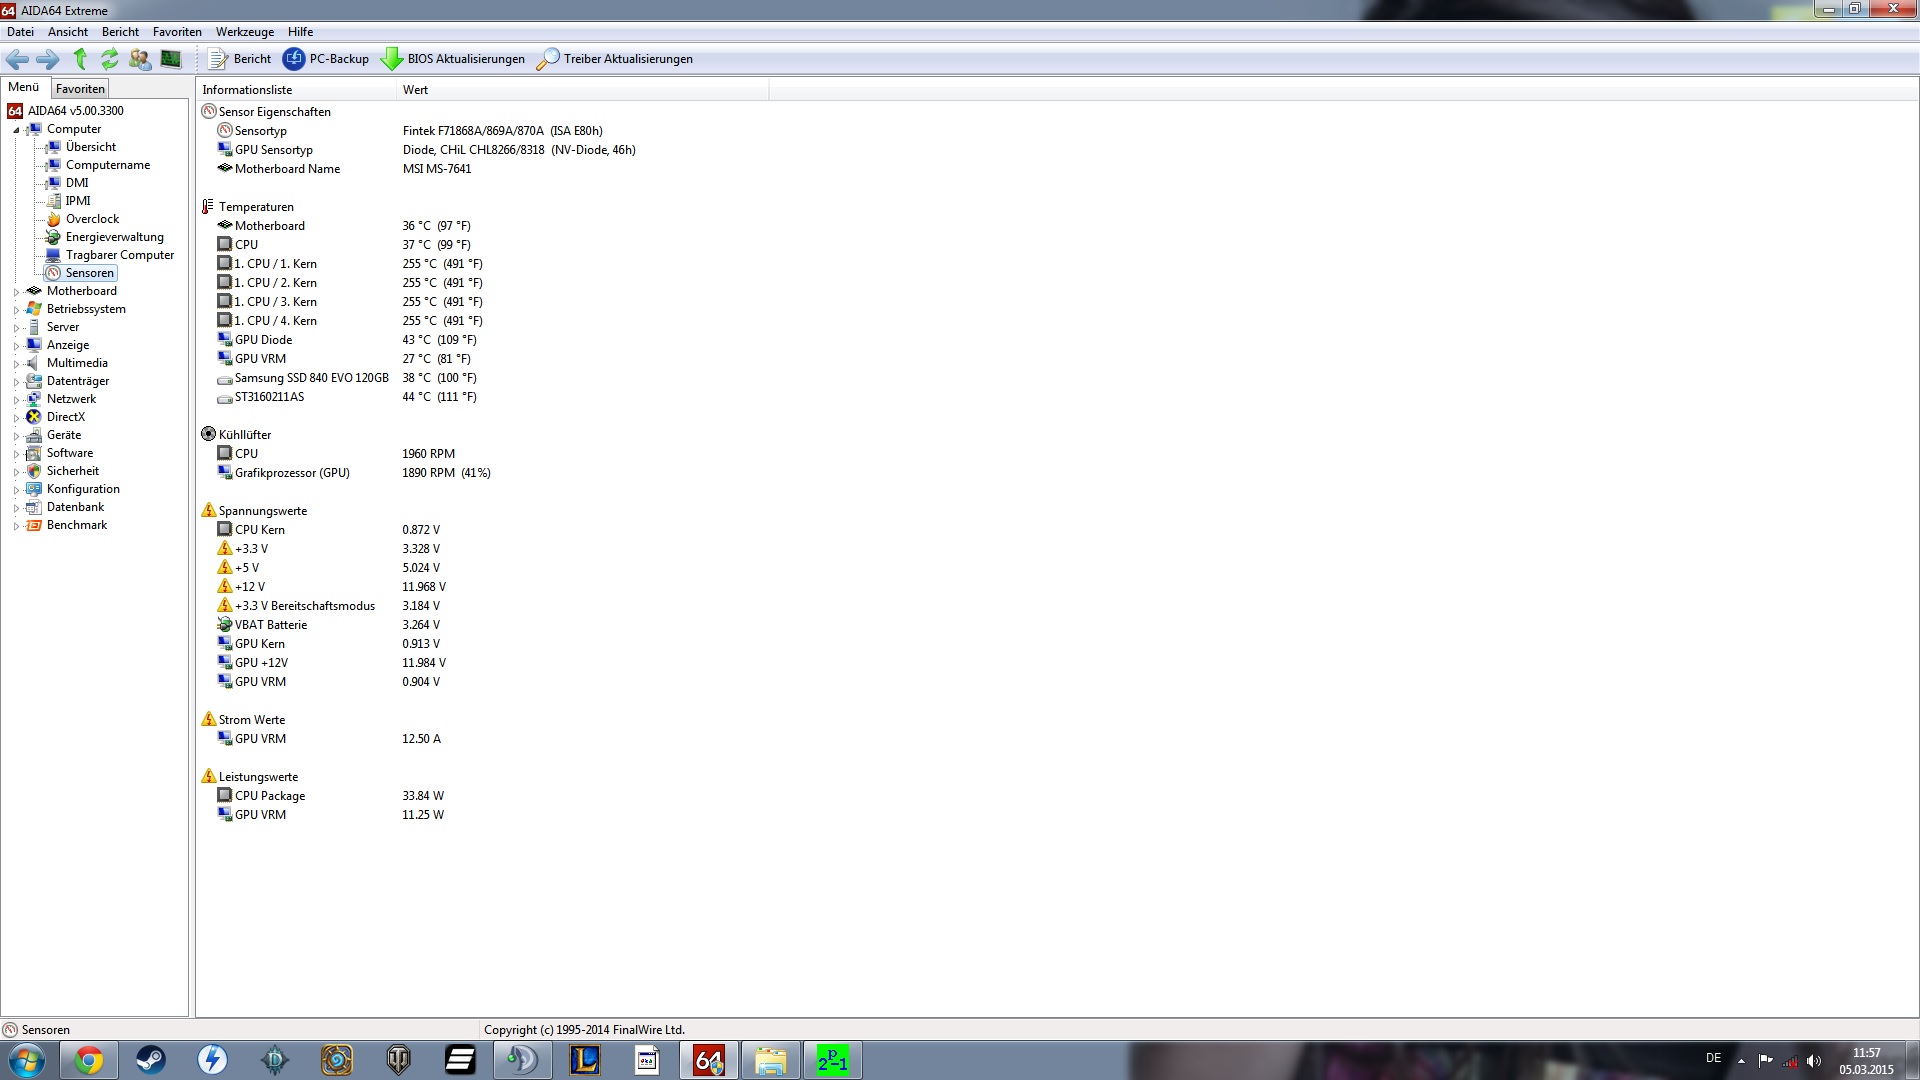1920x1080 pixels.
Task: Expand the Datenträger tree node
Action: point(16,382)
